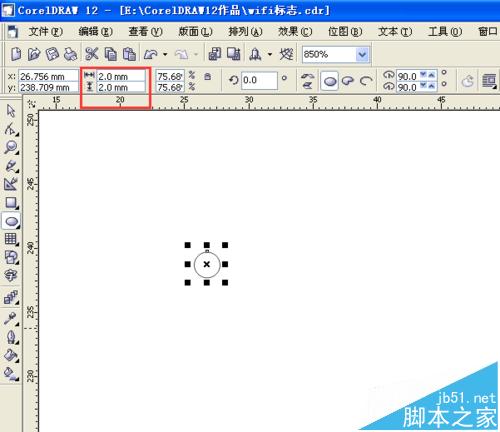Image resolution: width=500 pixels, height=432 pixels.
Task: Click the object height field 2.0 mm
Action: tap(121, 87)
